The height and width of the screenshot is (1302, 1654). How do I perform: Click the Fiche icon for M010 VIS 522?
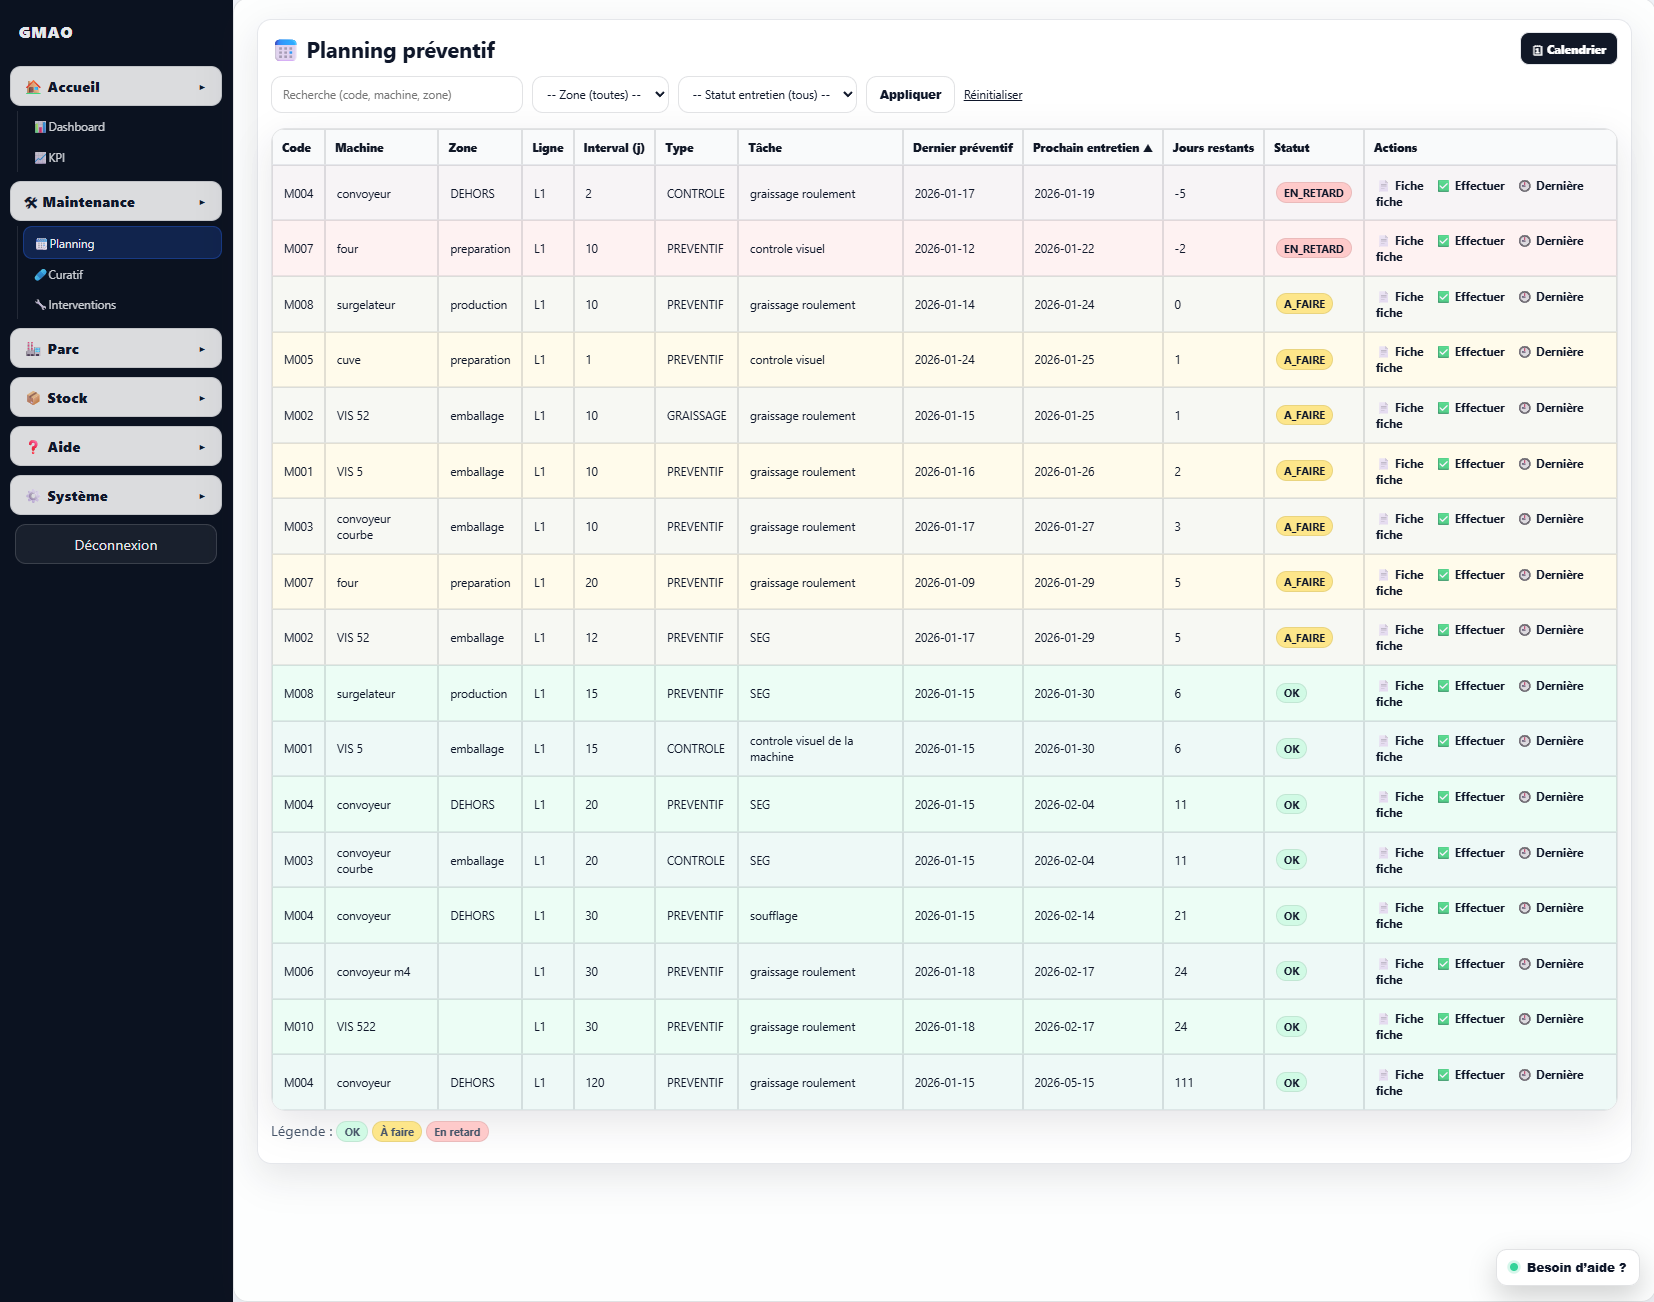pyautogui.click(x=1383, y=1019)
